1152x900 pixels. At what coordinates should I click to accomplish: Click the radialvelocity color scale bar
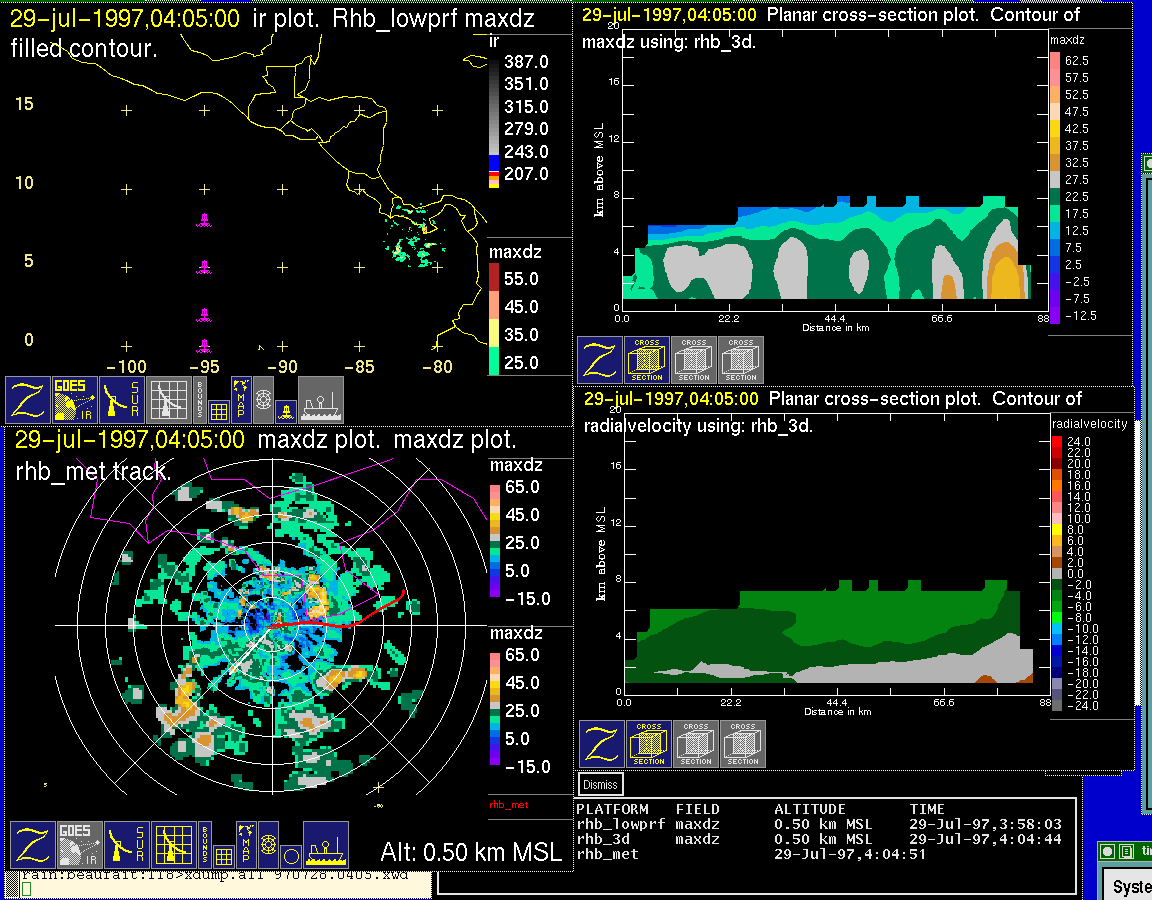1058,573
